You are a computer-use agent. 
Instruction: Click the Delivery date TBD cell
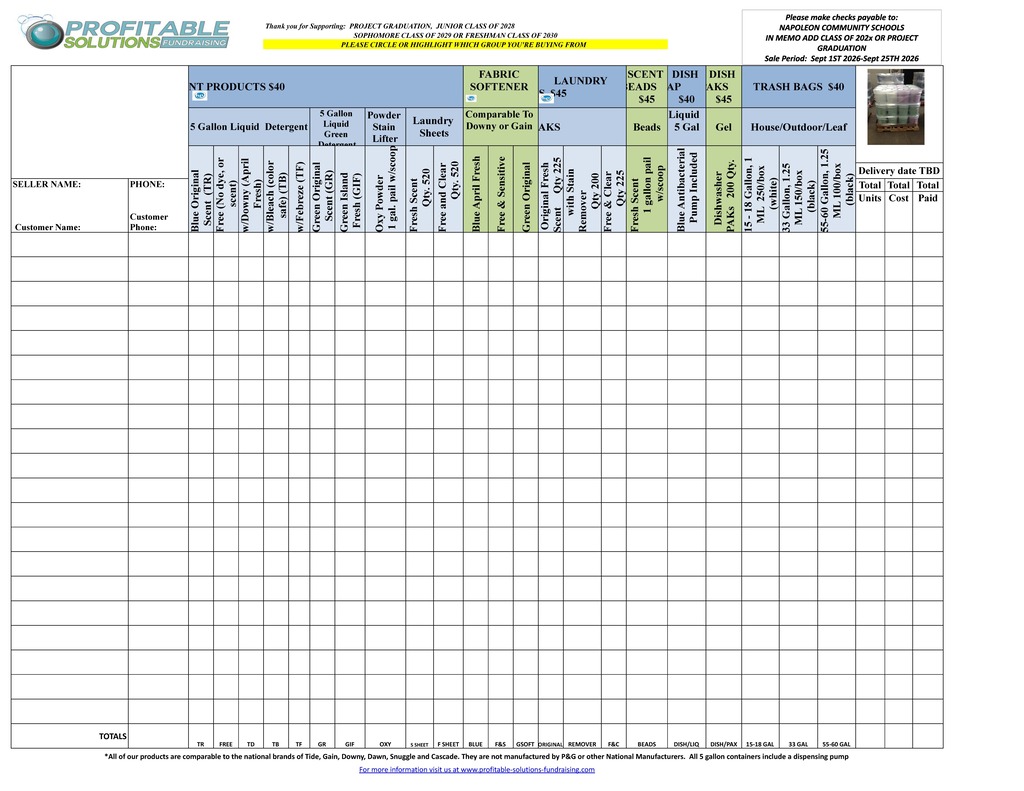point(899,170)
